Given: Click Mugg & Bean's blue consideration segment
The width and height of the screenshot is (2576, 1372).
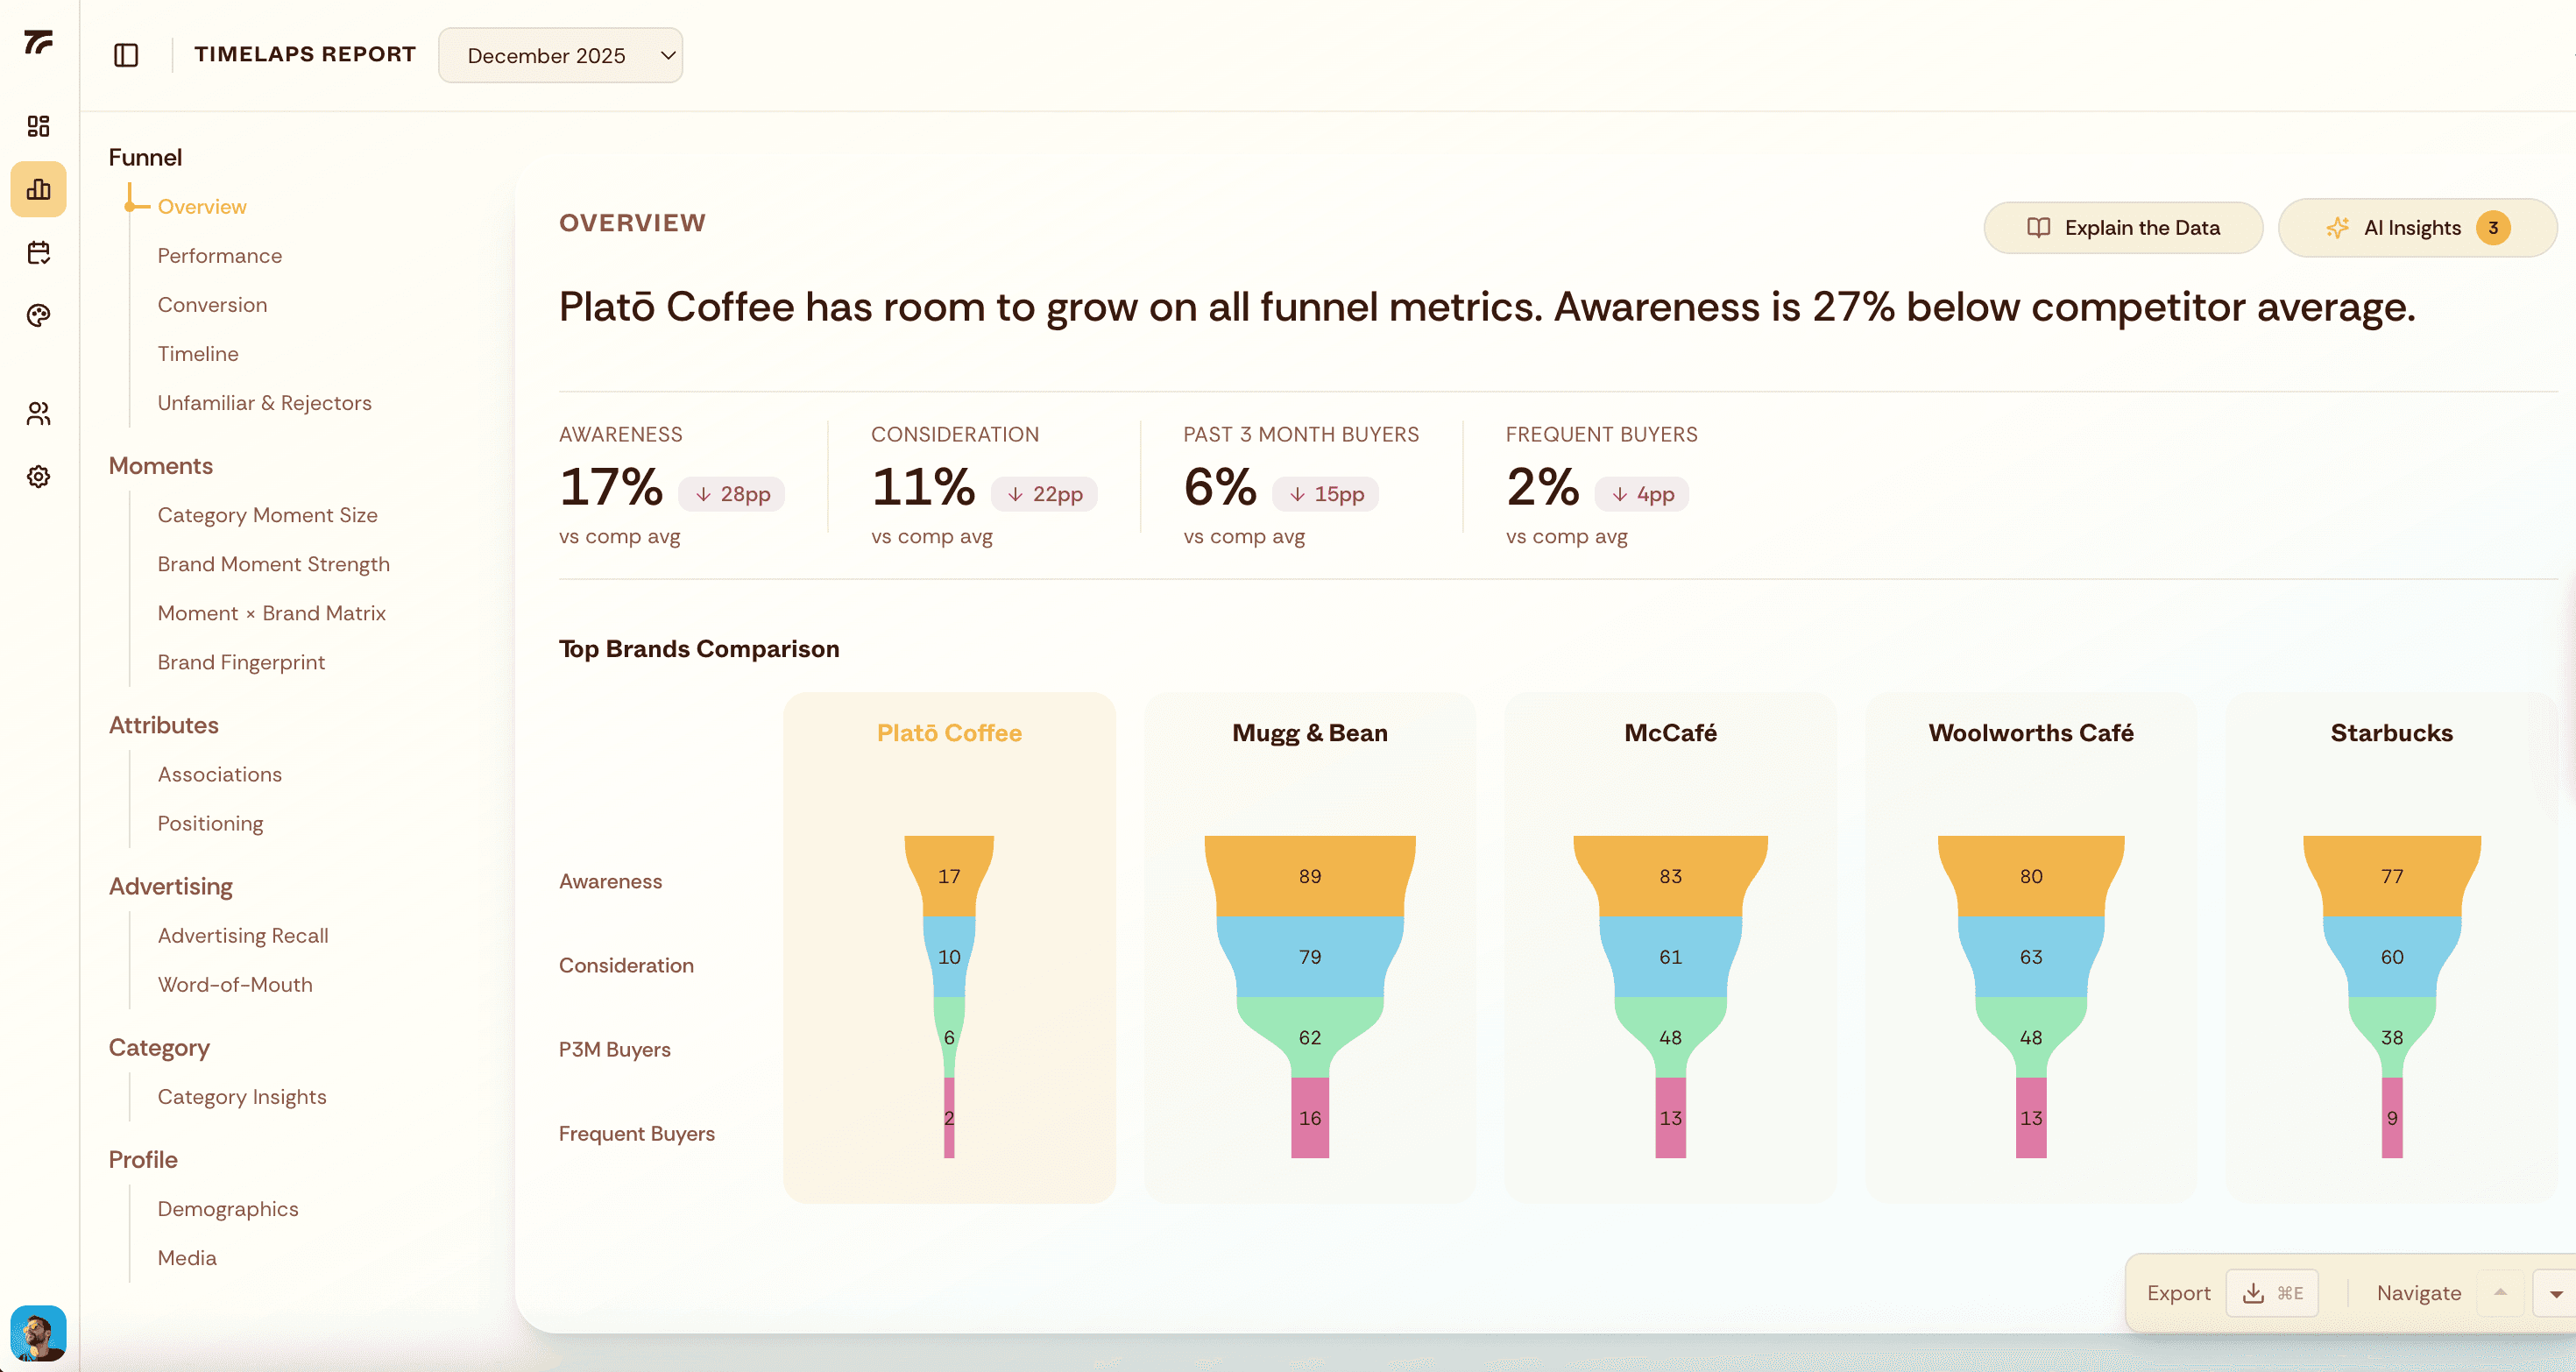Looking at the screenshot, I should tap(1309, 956).
